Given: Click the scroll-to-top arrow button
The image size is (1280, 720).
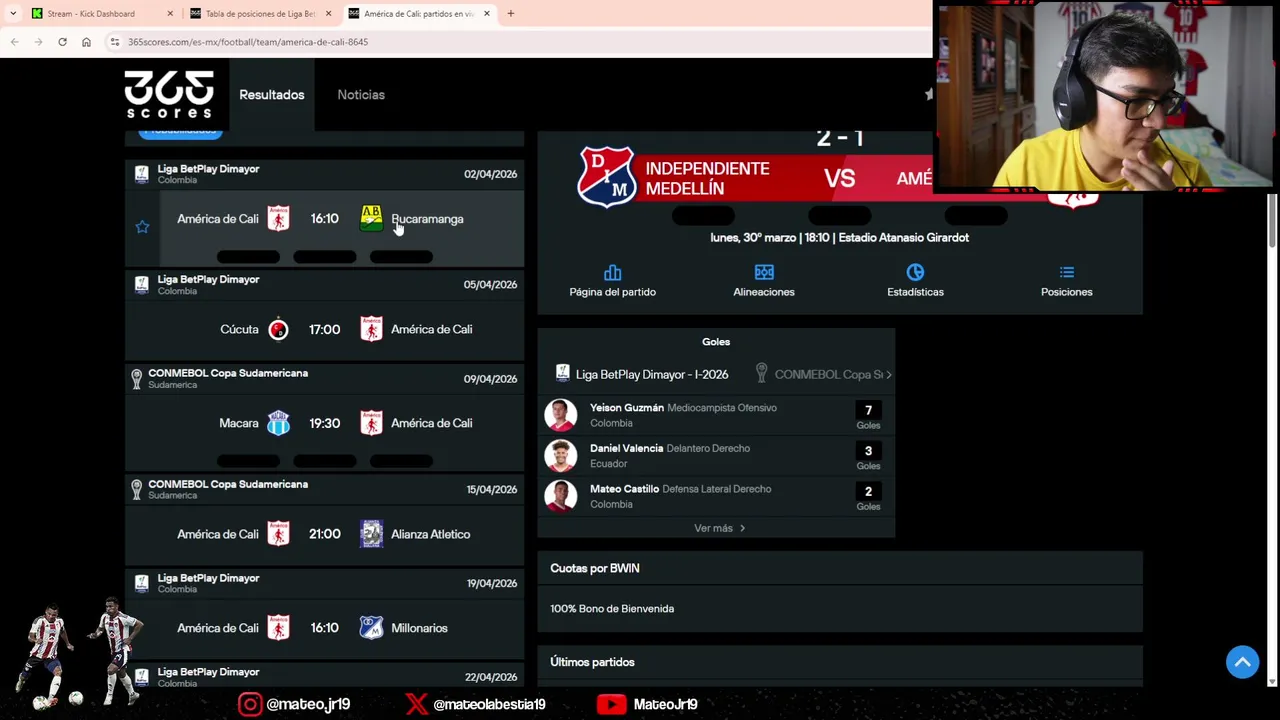Looking at the screenshot, I should pyautogui.click(x=1242, y=662).
